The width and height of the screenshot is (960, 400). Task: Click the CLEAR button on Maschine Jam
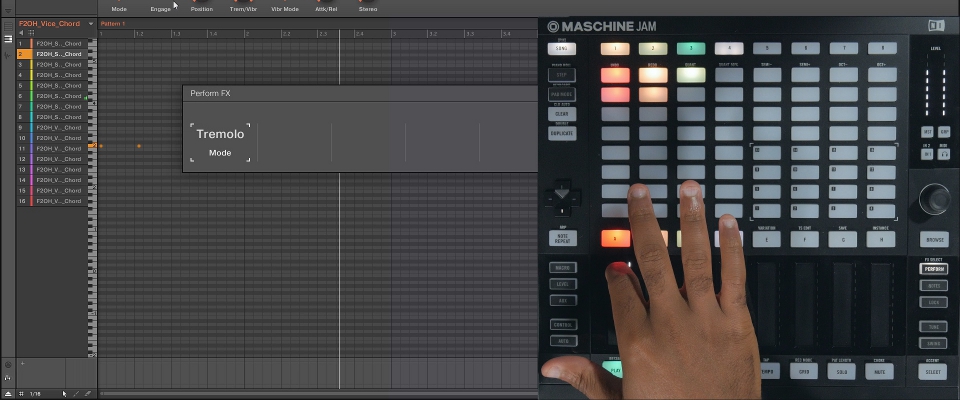click(562, 114)
